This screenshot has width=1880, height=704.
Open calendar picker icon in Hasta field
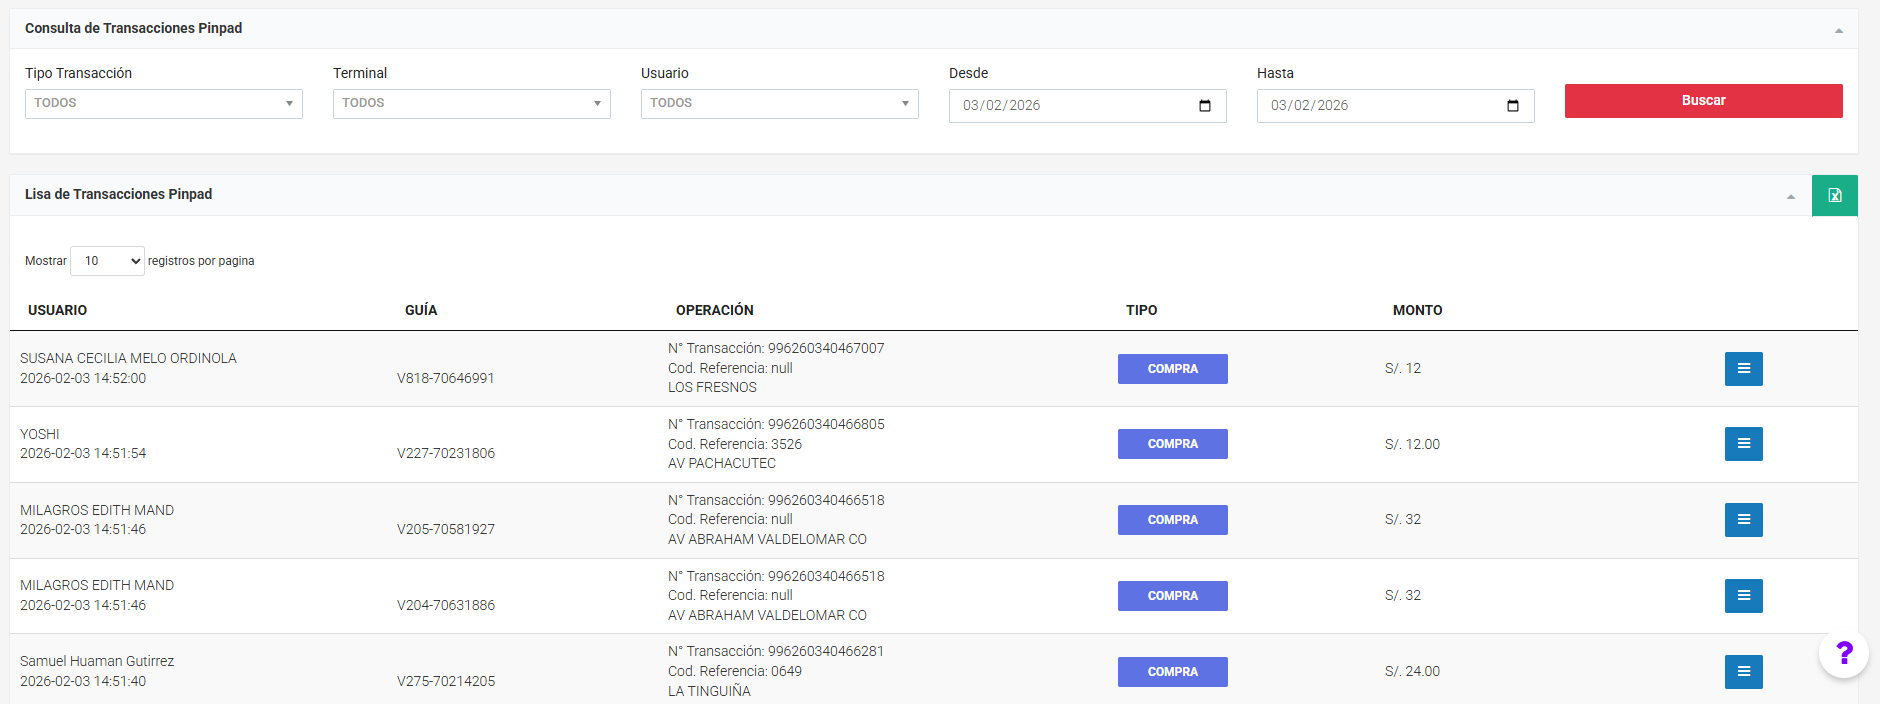1513,106
